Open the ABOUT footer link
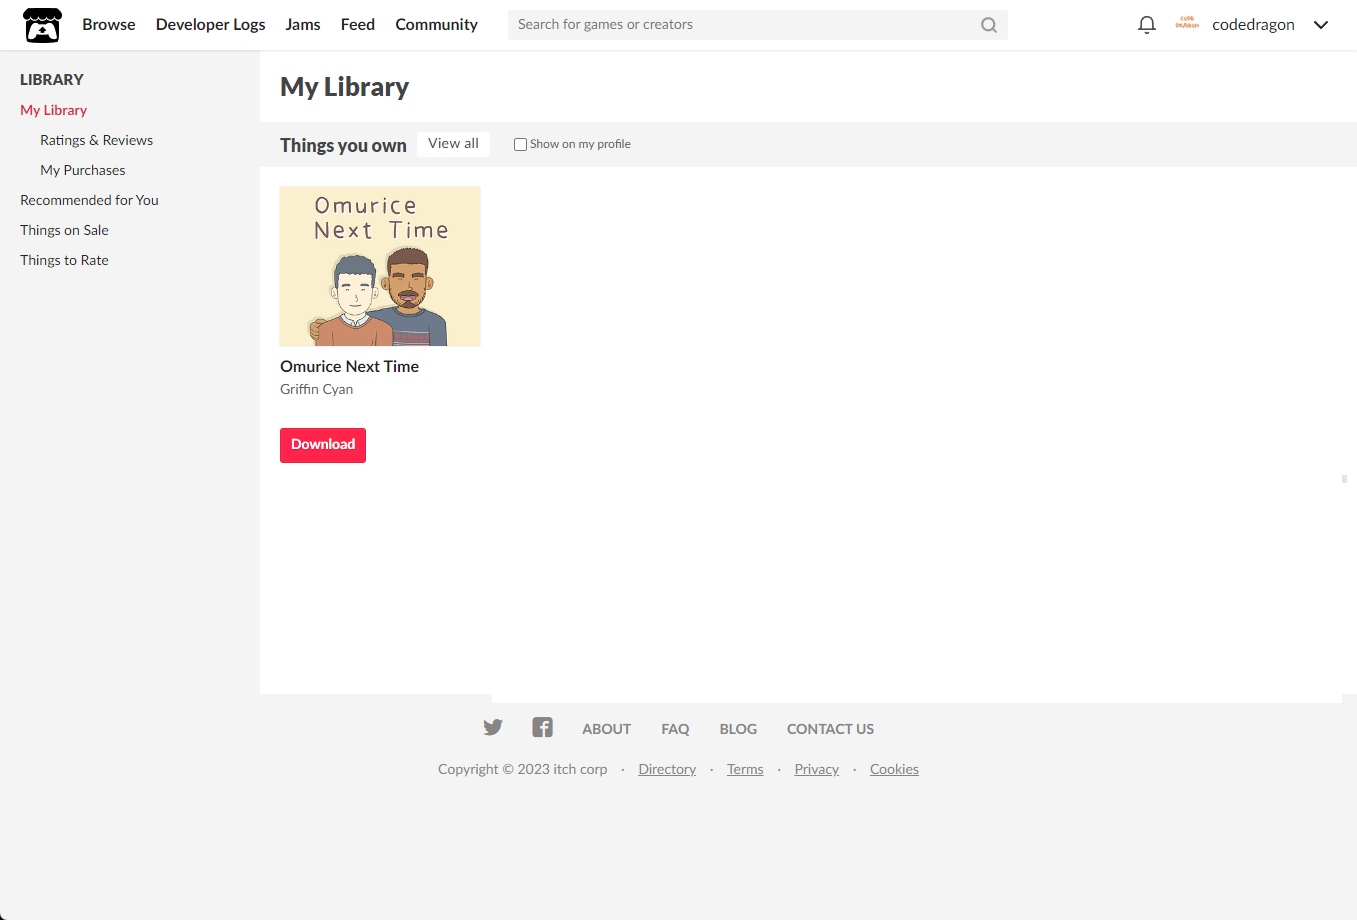The image size is (1357, 920). coord(607,729)
